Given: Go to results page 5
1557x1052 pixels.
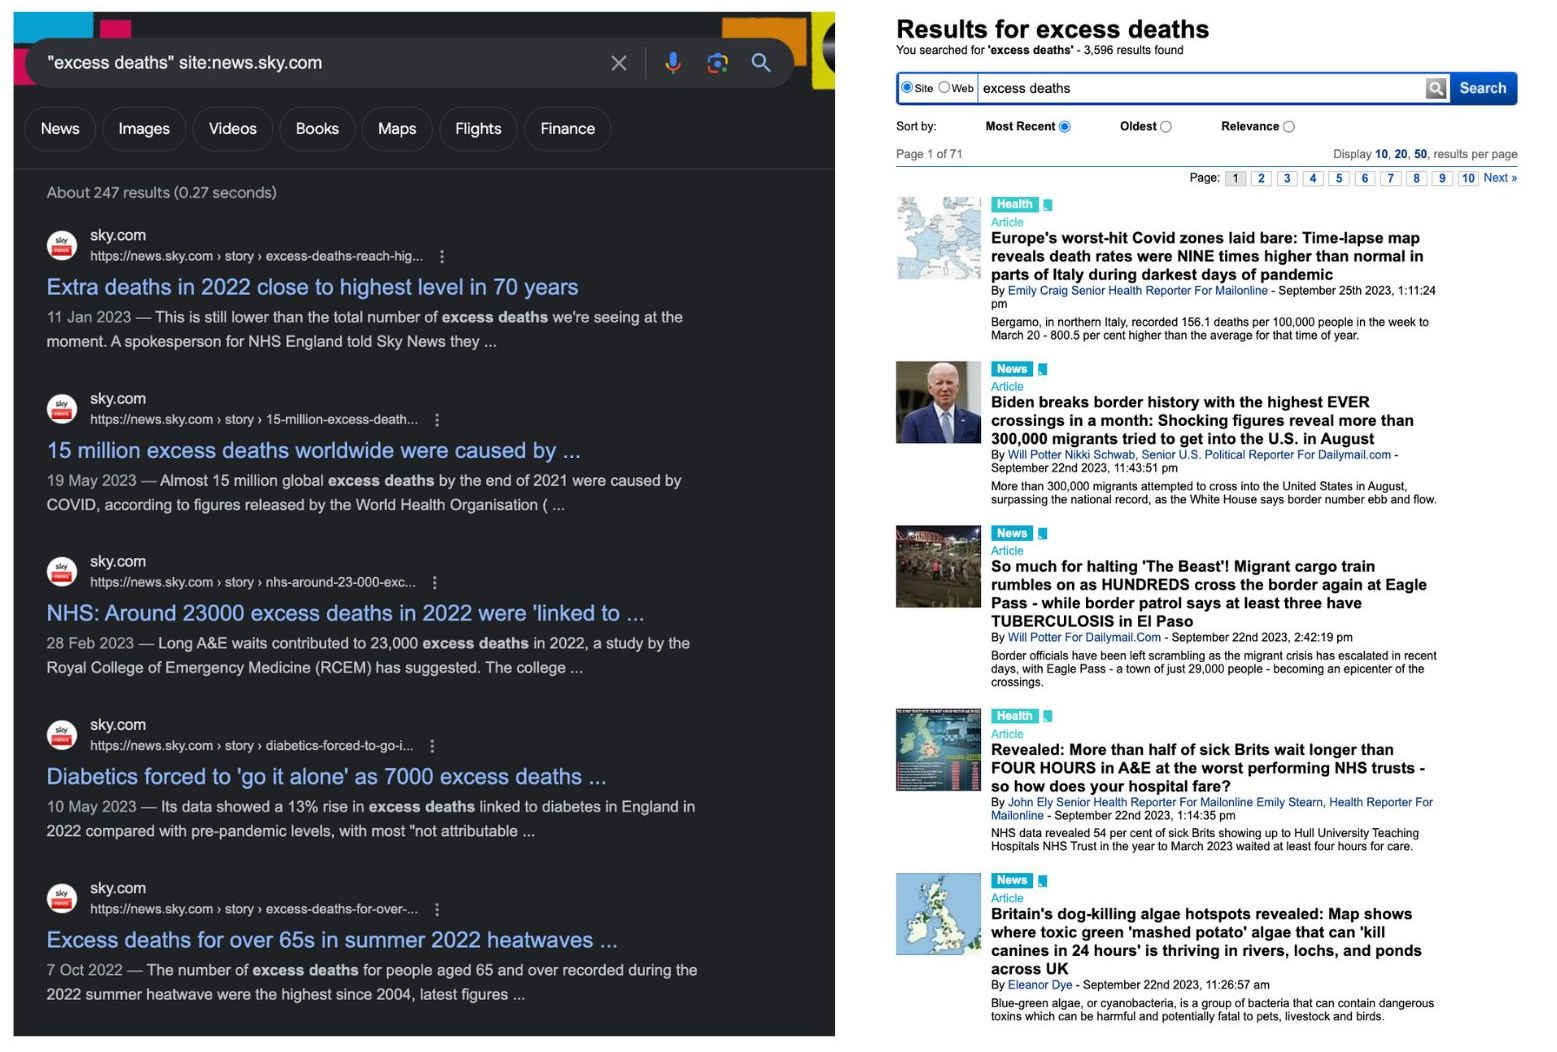Looking at the screenshot, I should click(x=1339, y=179).
